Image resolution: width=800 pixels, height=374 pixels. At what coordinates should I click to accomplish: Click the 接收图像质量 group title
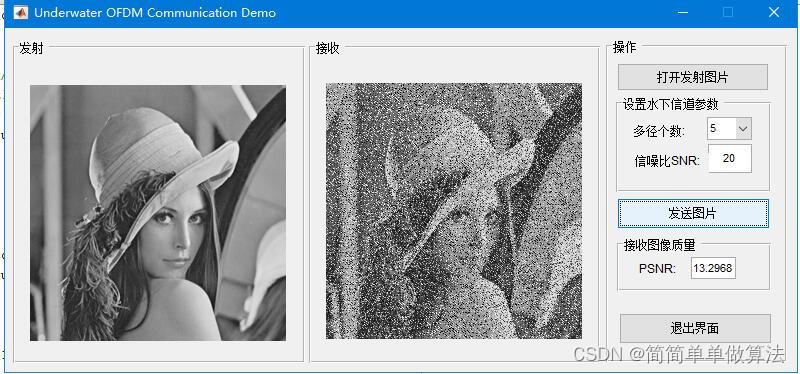pyautogui.click(x=660, y=245)
